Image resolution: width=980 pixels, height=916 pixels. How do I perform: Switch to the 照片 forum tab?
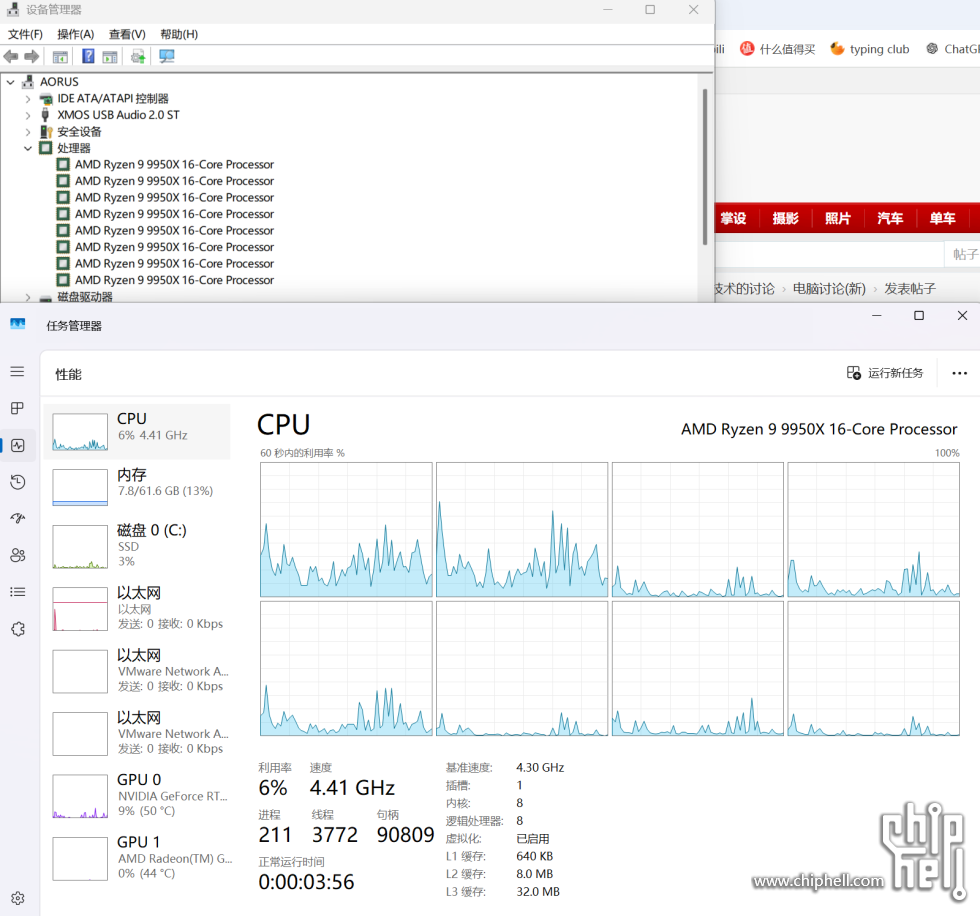click(x=838, y=218)
